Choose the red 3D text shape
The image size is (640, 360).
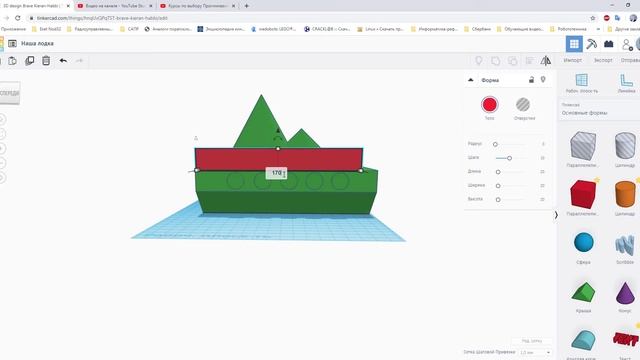pos(626,339)
